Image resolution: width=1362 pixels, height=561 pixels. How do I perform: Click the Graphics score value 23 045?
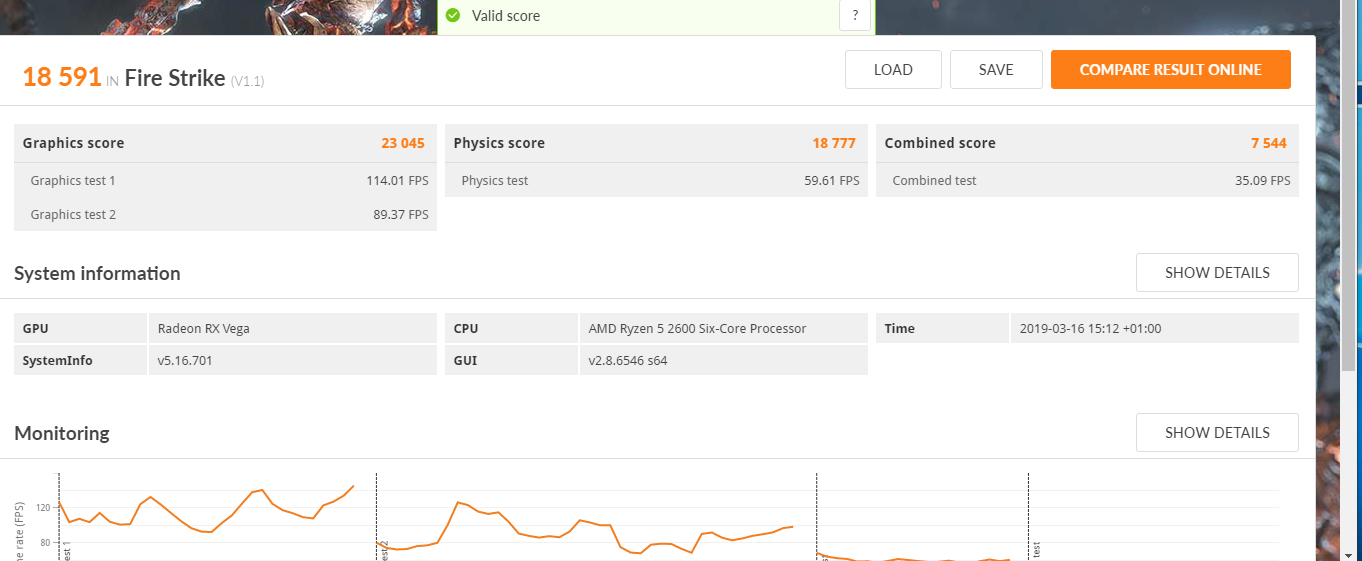tap(403, 143)
